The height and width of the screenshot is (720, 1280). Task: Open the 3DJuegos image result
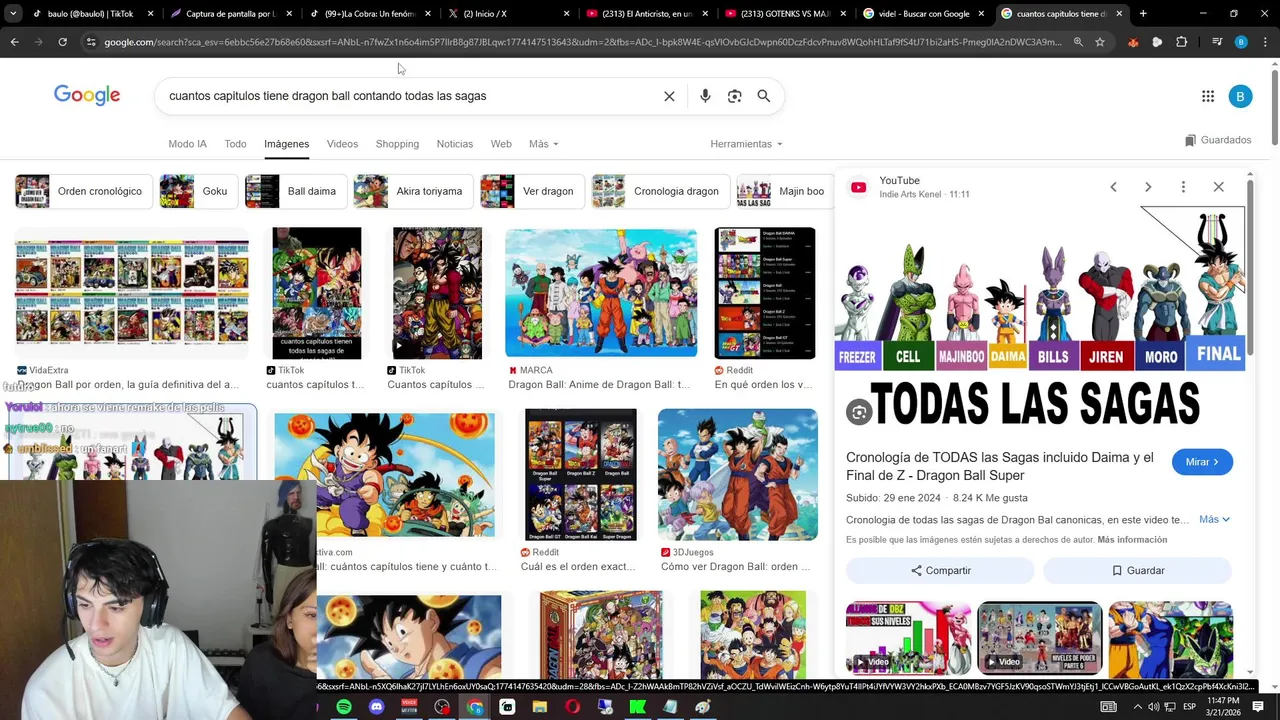[737, 474]
